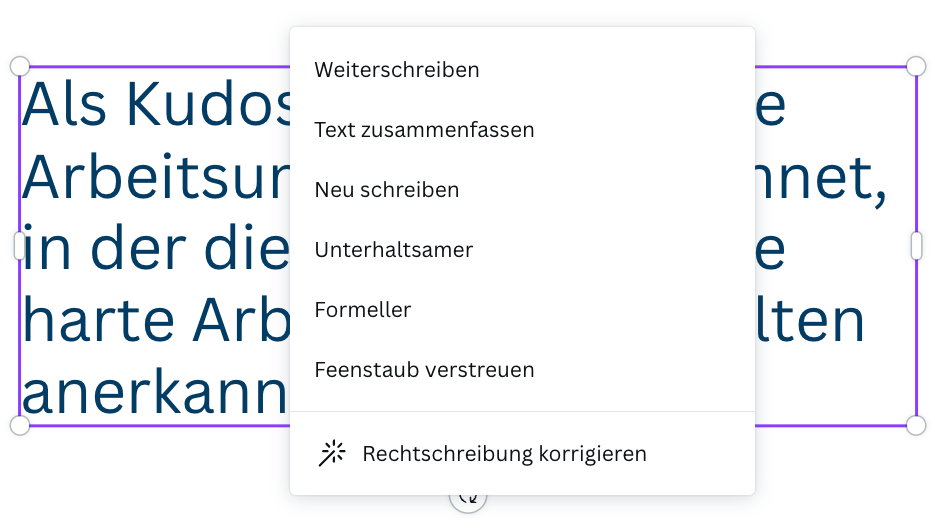Click the word "Kudos" in the first line
935x530 pixels.
[210, 102]
